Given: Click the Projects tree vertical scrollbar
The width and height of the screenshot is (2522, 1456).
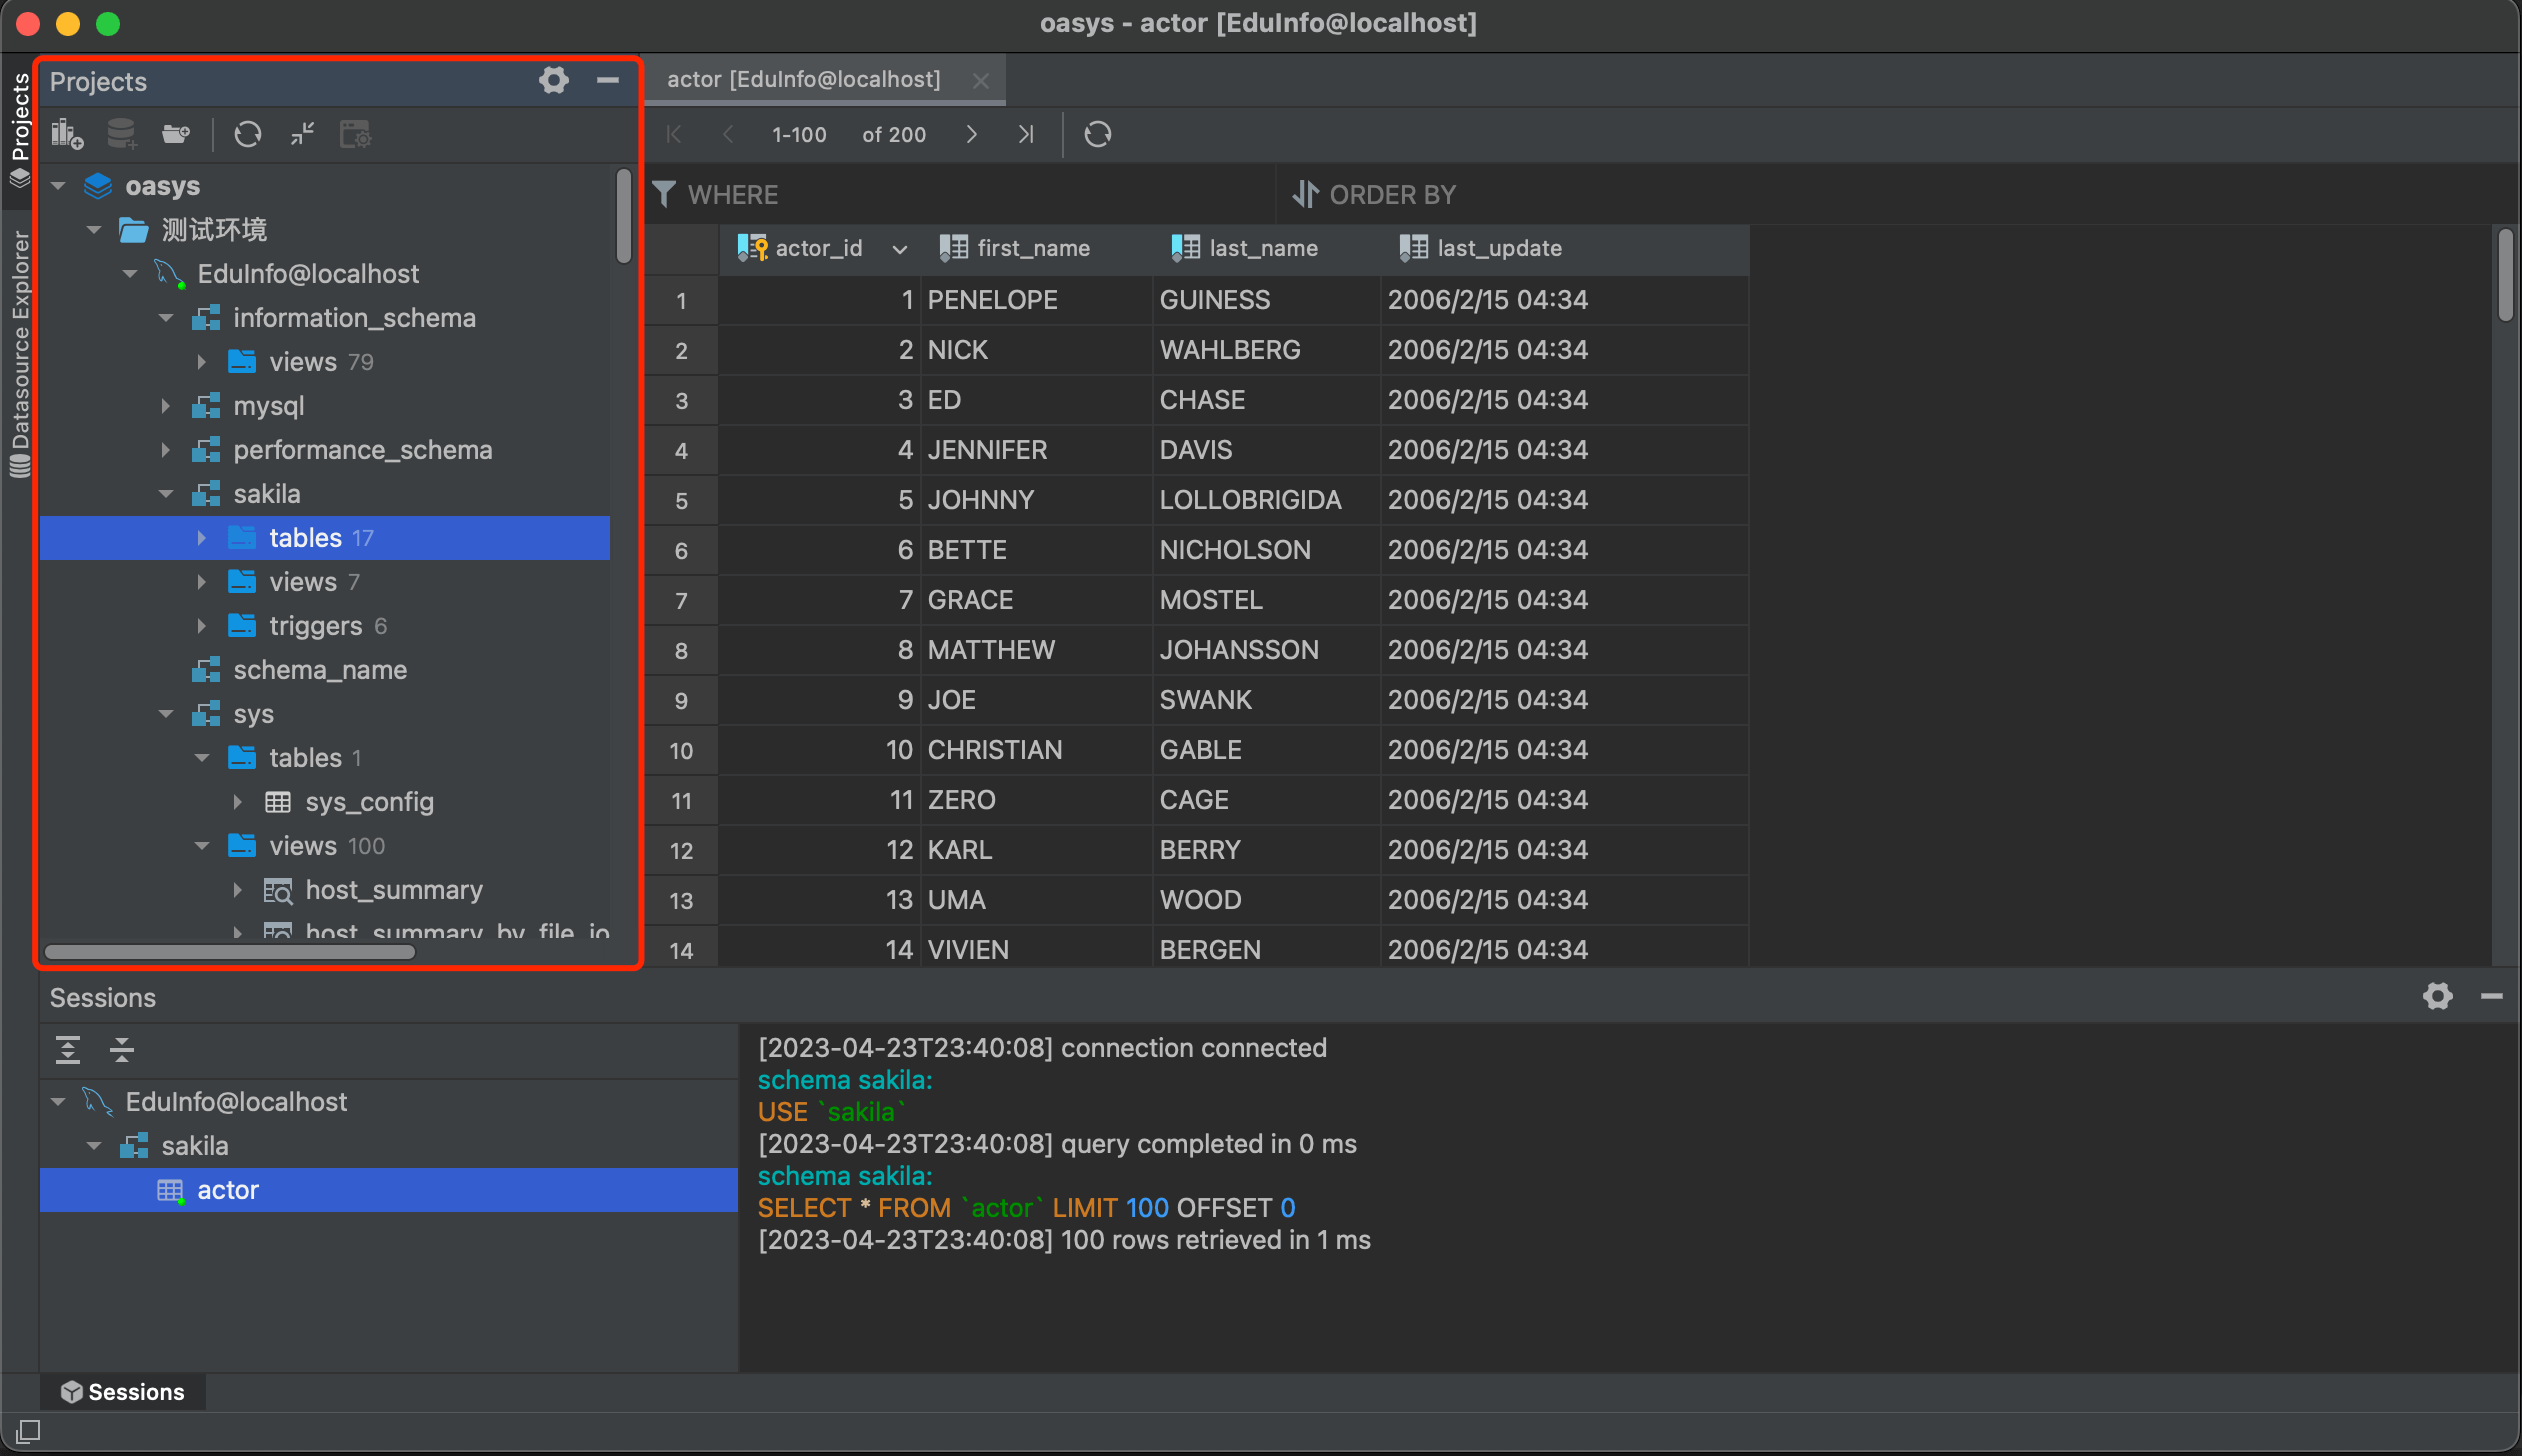Looking at the screenshot, I should tap(624, 216).
